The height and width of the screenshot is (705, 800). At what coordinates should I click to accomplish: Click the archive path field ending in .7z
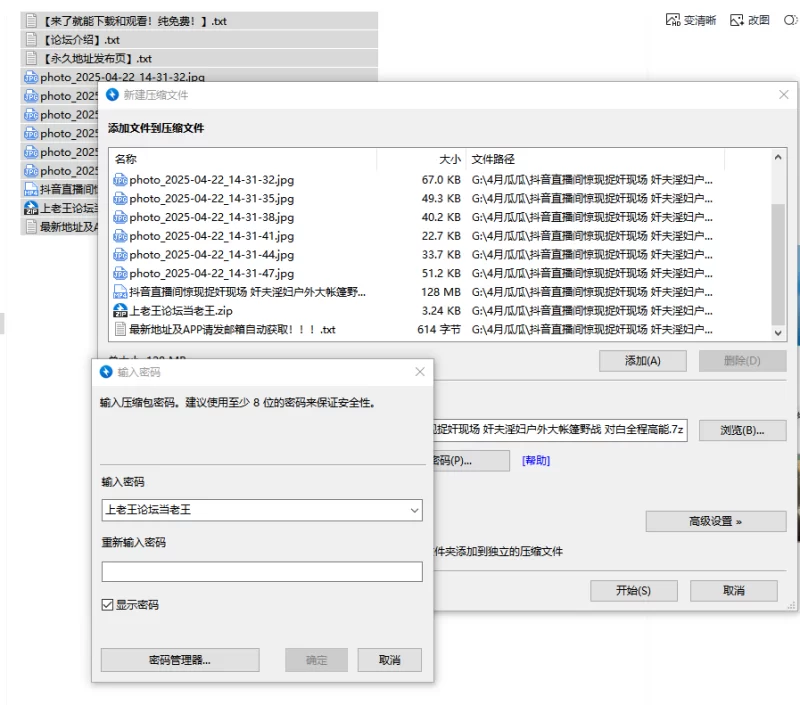(560, 430)
